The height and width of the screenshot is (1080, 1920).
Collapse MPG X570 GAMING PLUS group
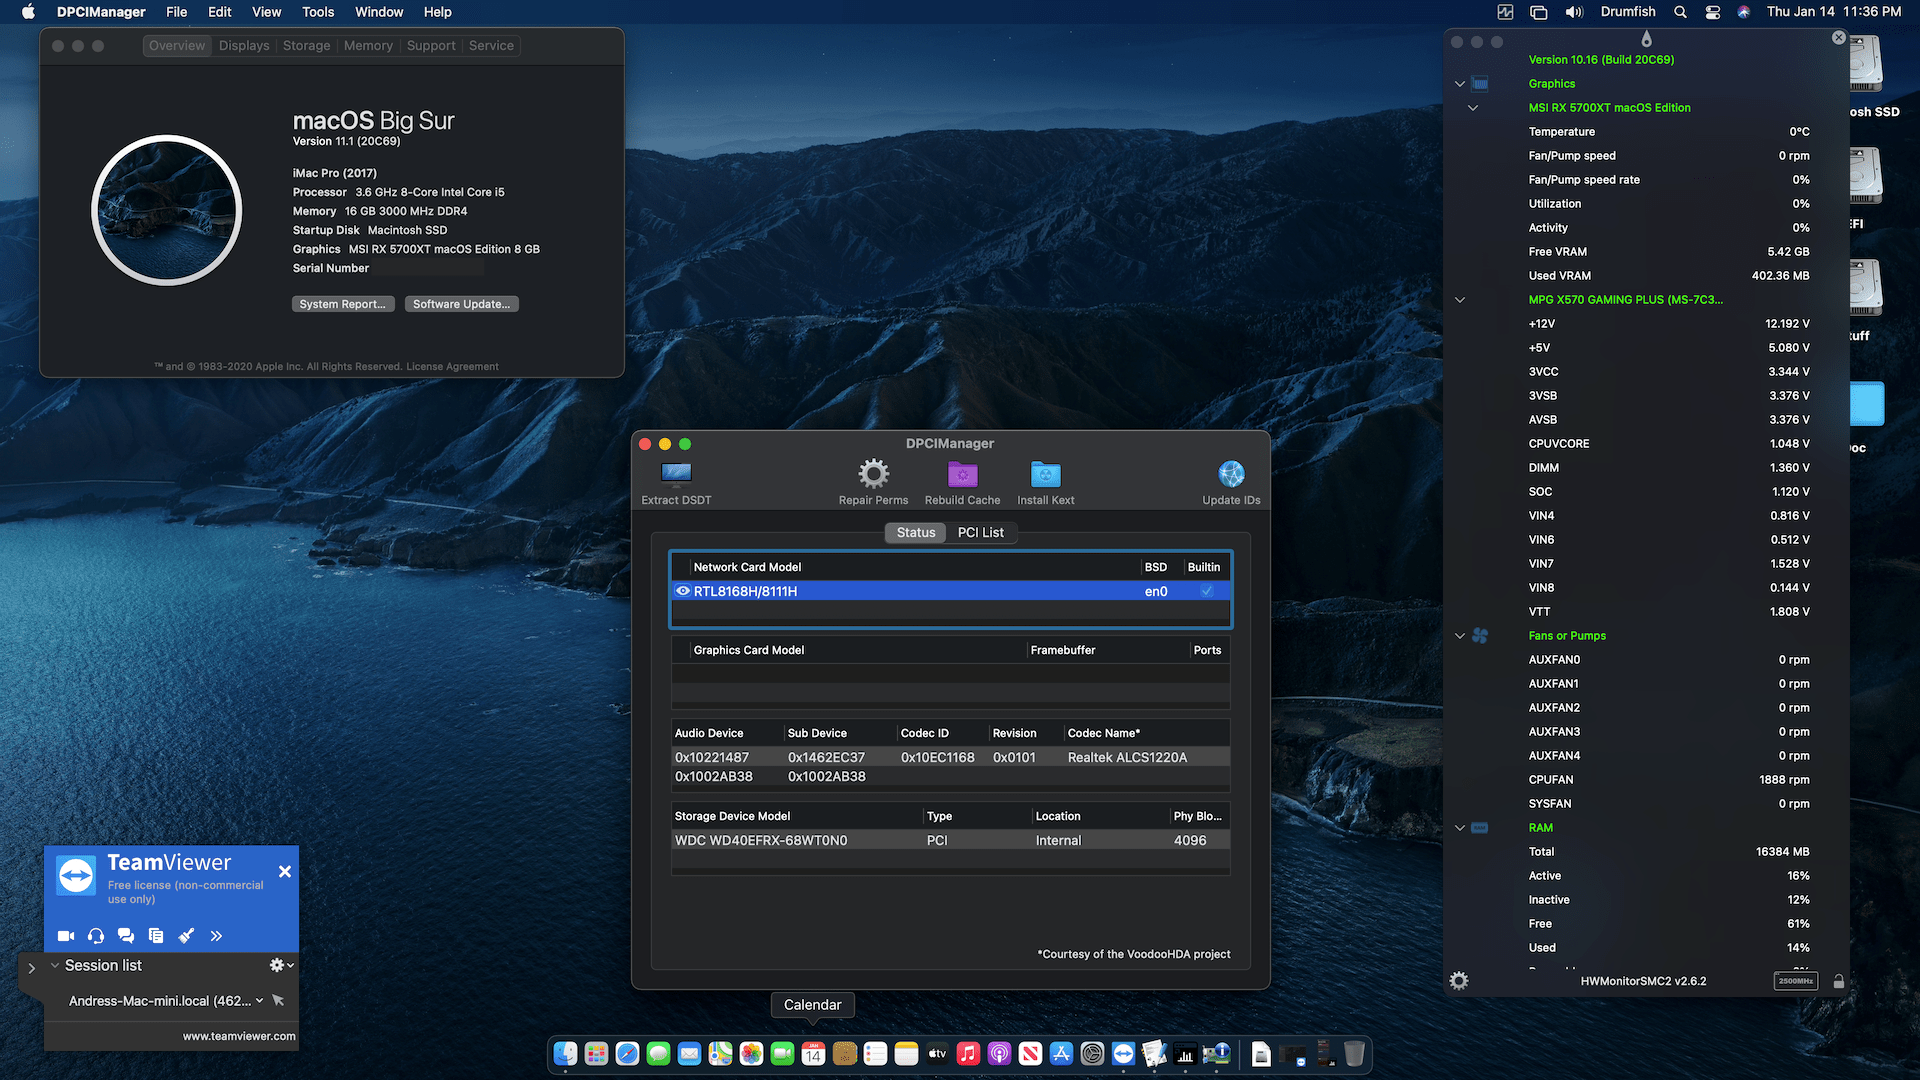(x=1460, y=300)
